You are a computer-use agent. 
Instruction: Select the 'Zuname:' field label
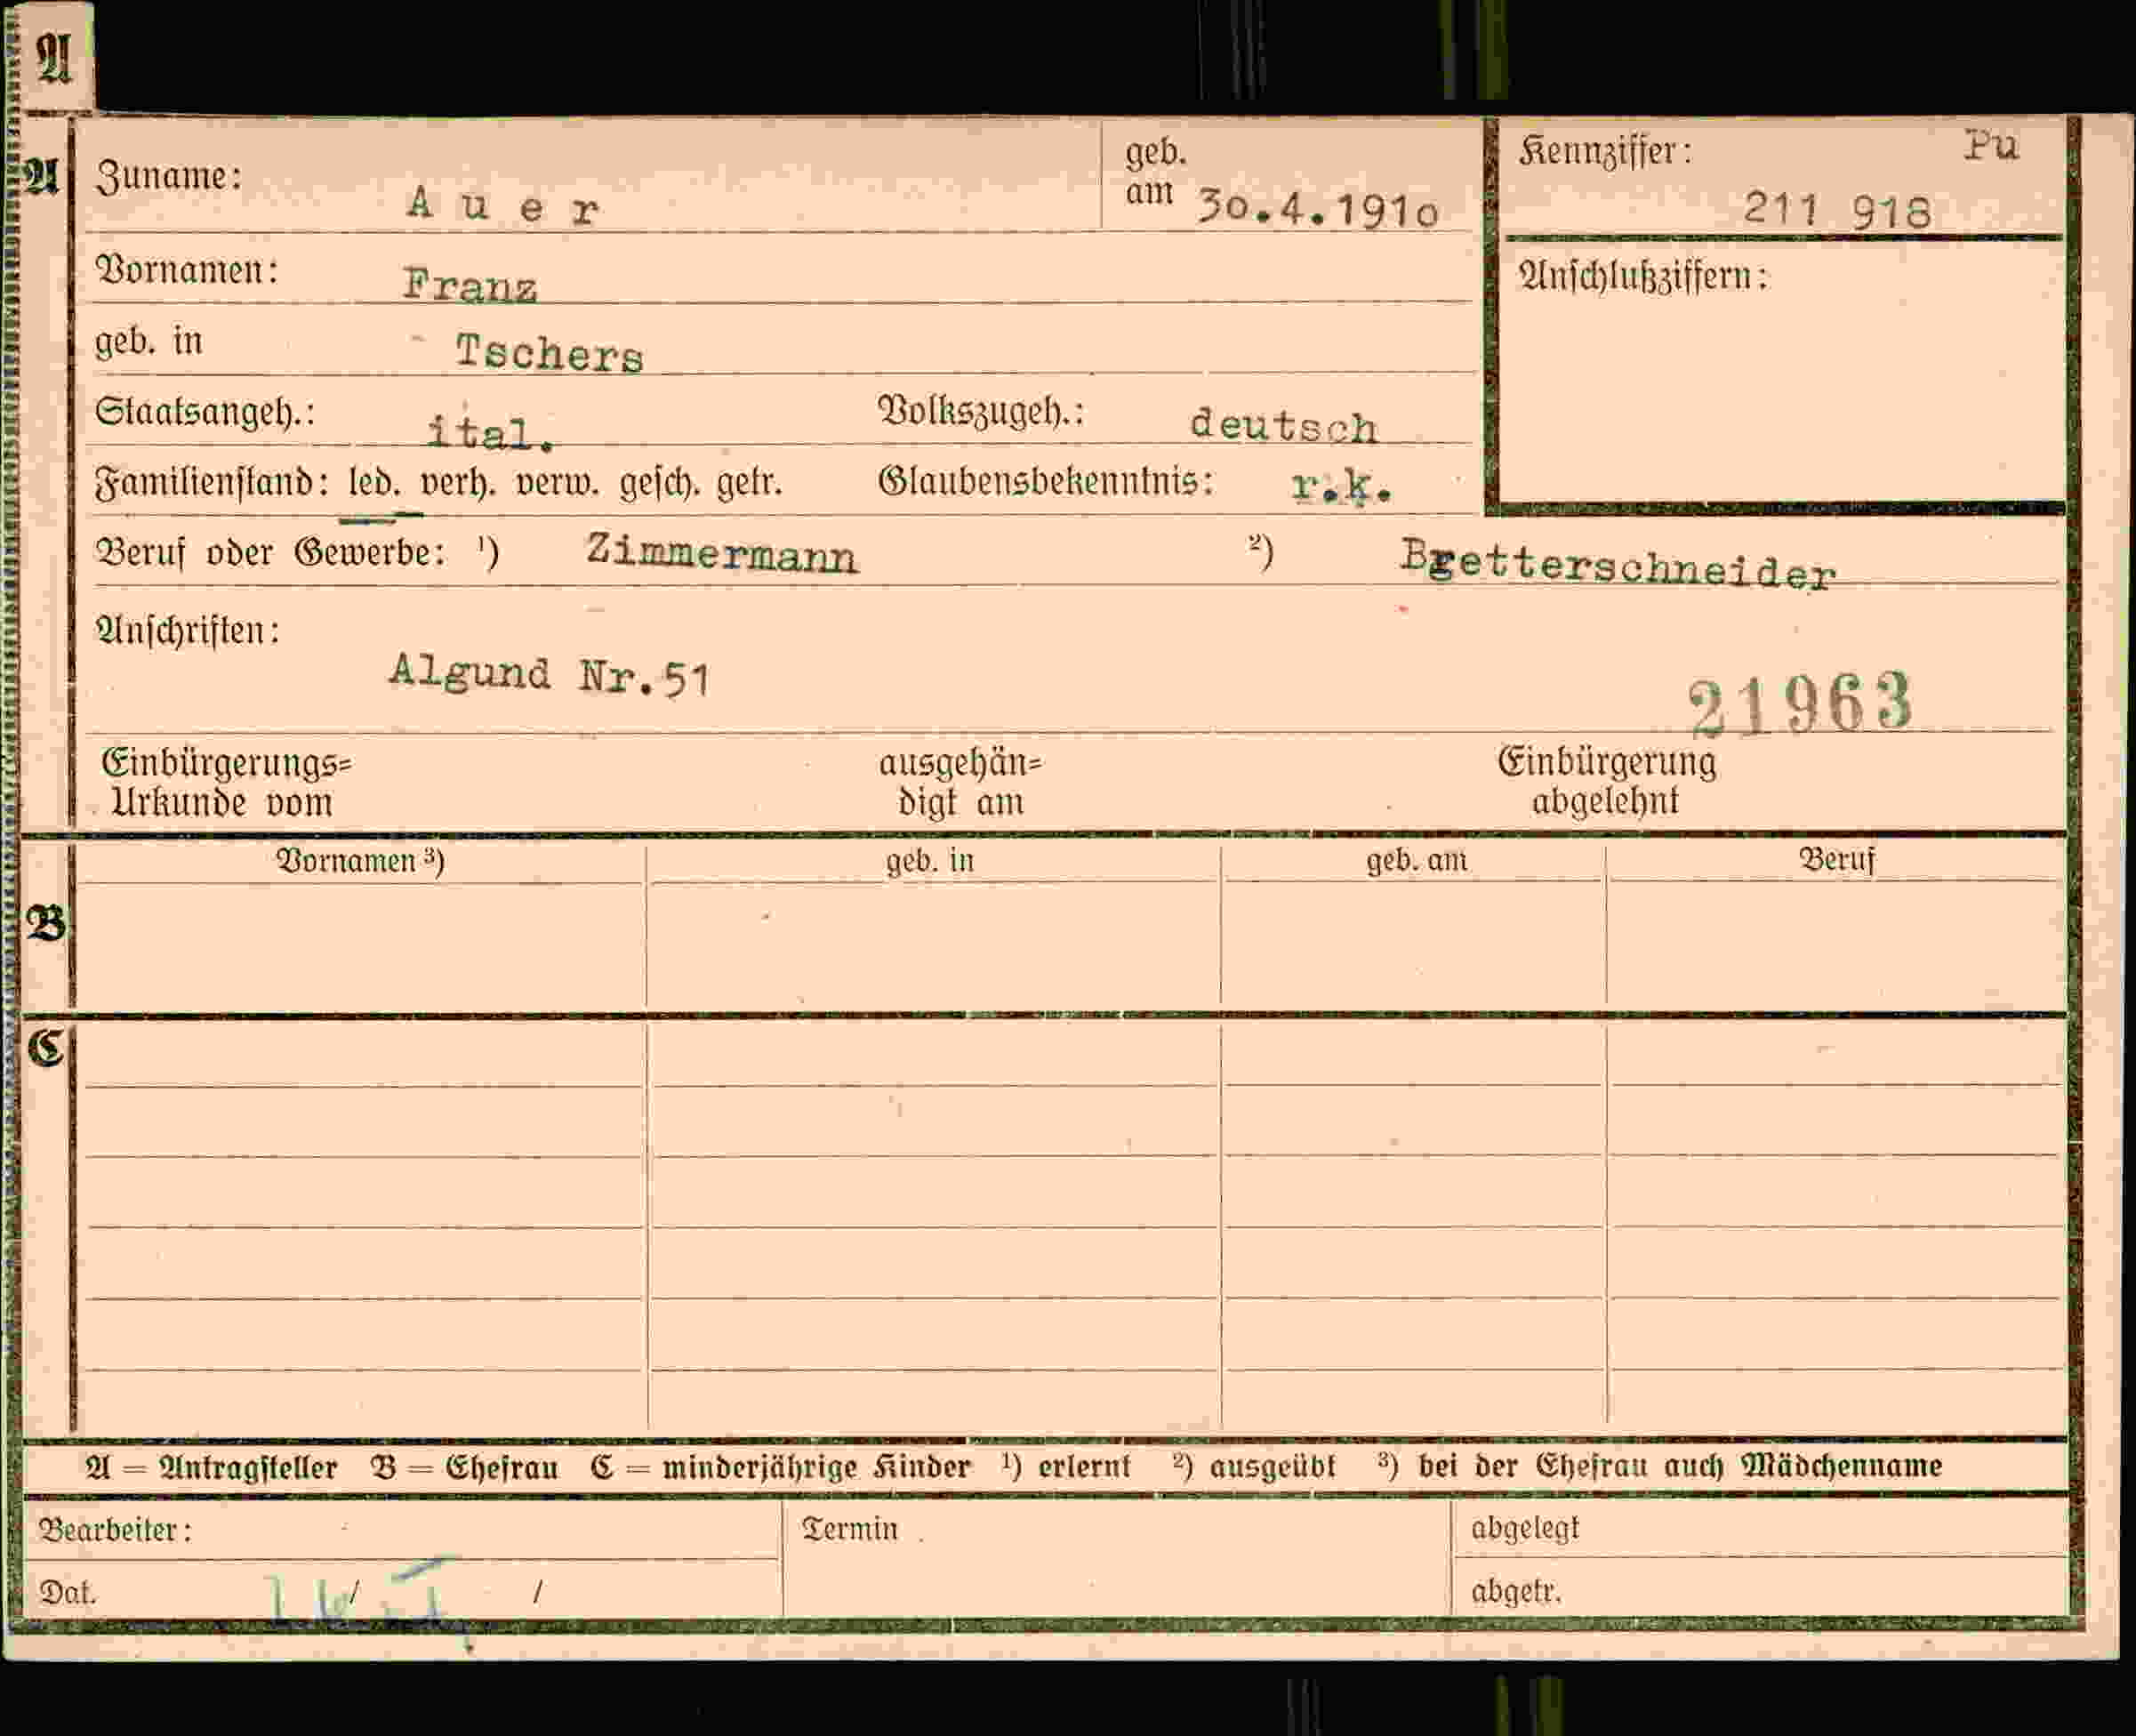tap(168, 176)
